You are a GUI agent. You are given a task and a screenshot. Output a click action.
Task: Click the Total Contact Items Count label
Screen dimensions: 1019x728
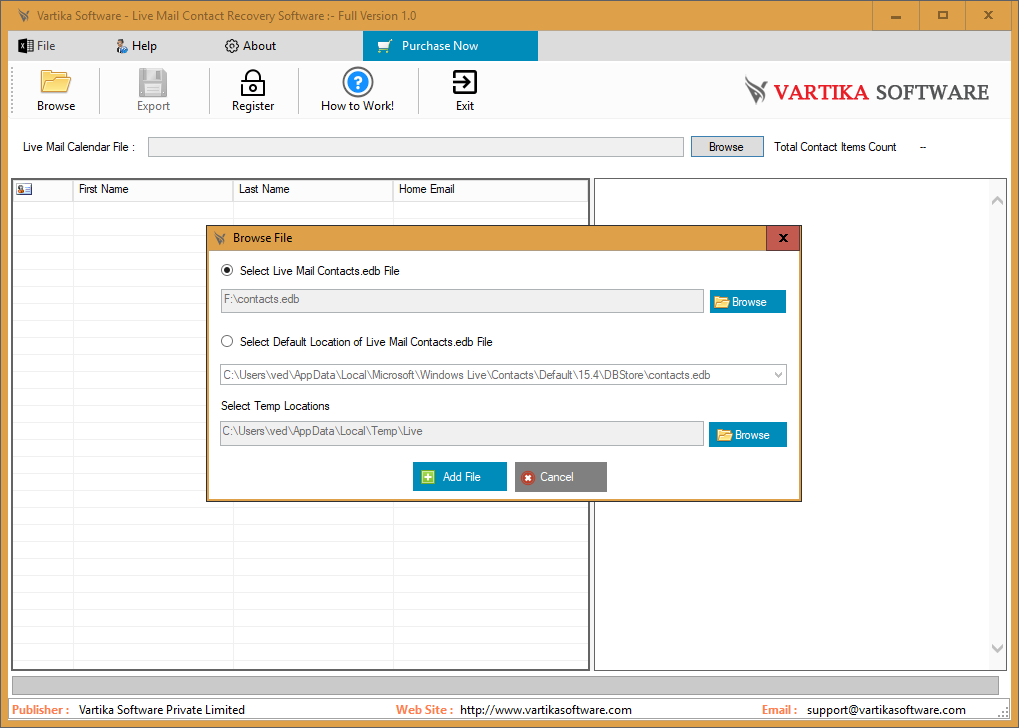pos(835,147)
